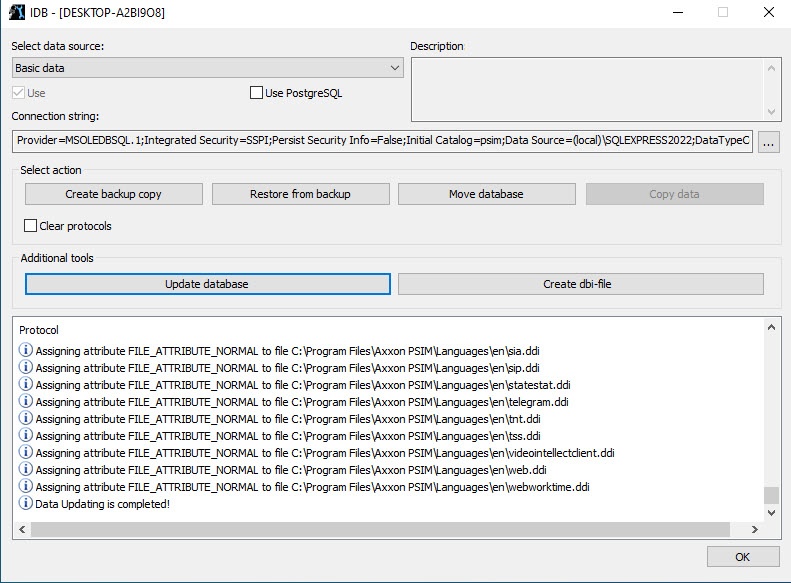The image size is (791, 583).
Task: Click the Create dbi-file button
Action: 580,284
